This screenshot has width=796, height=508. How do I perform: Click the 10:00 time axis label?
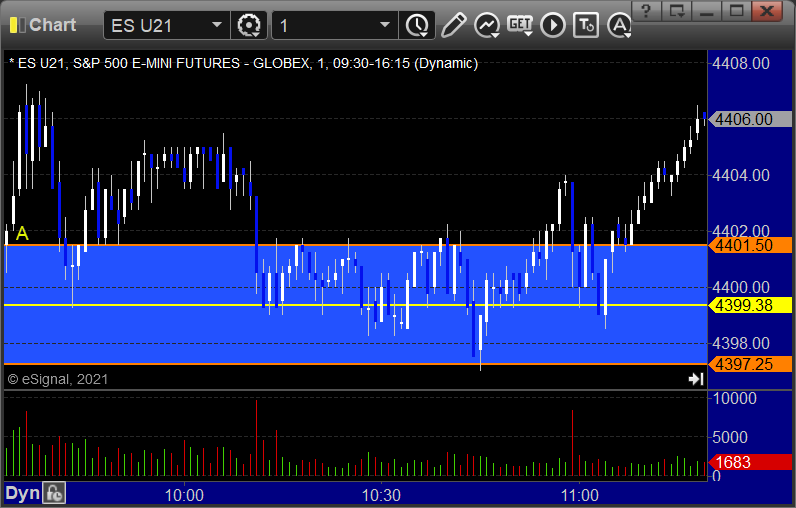coord(184,495)
